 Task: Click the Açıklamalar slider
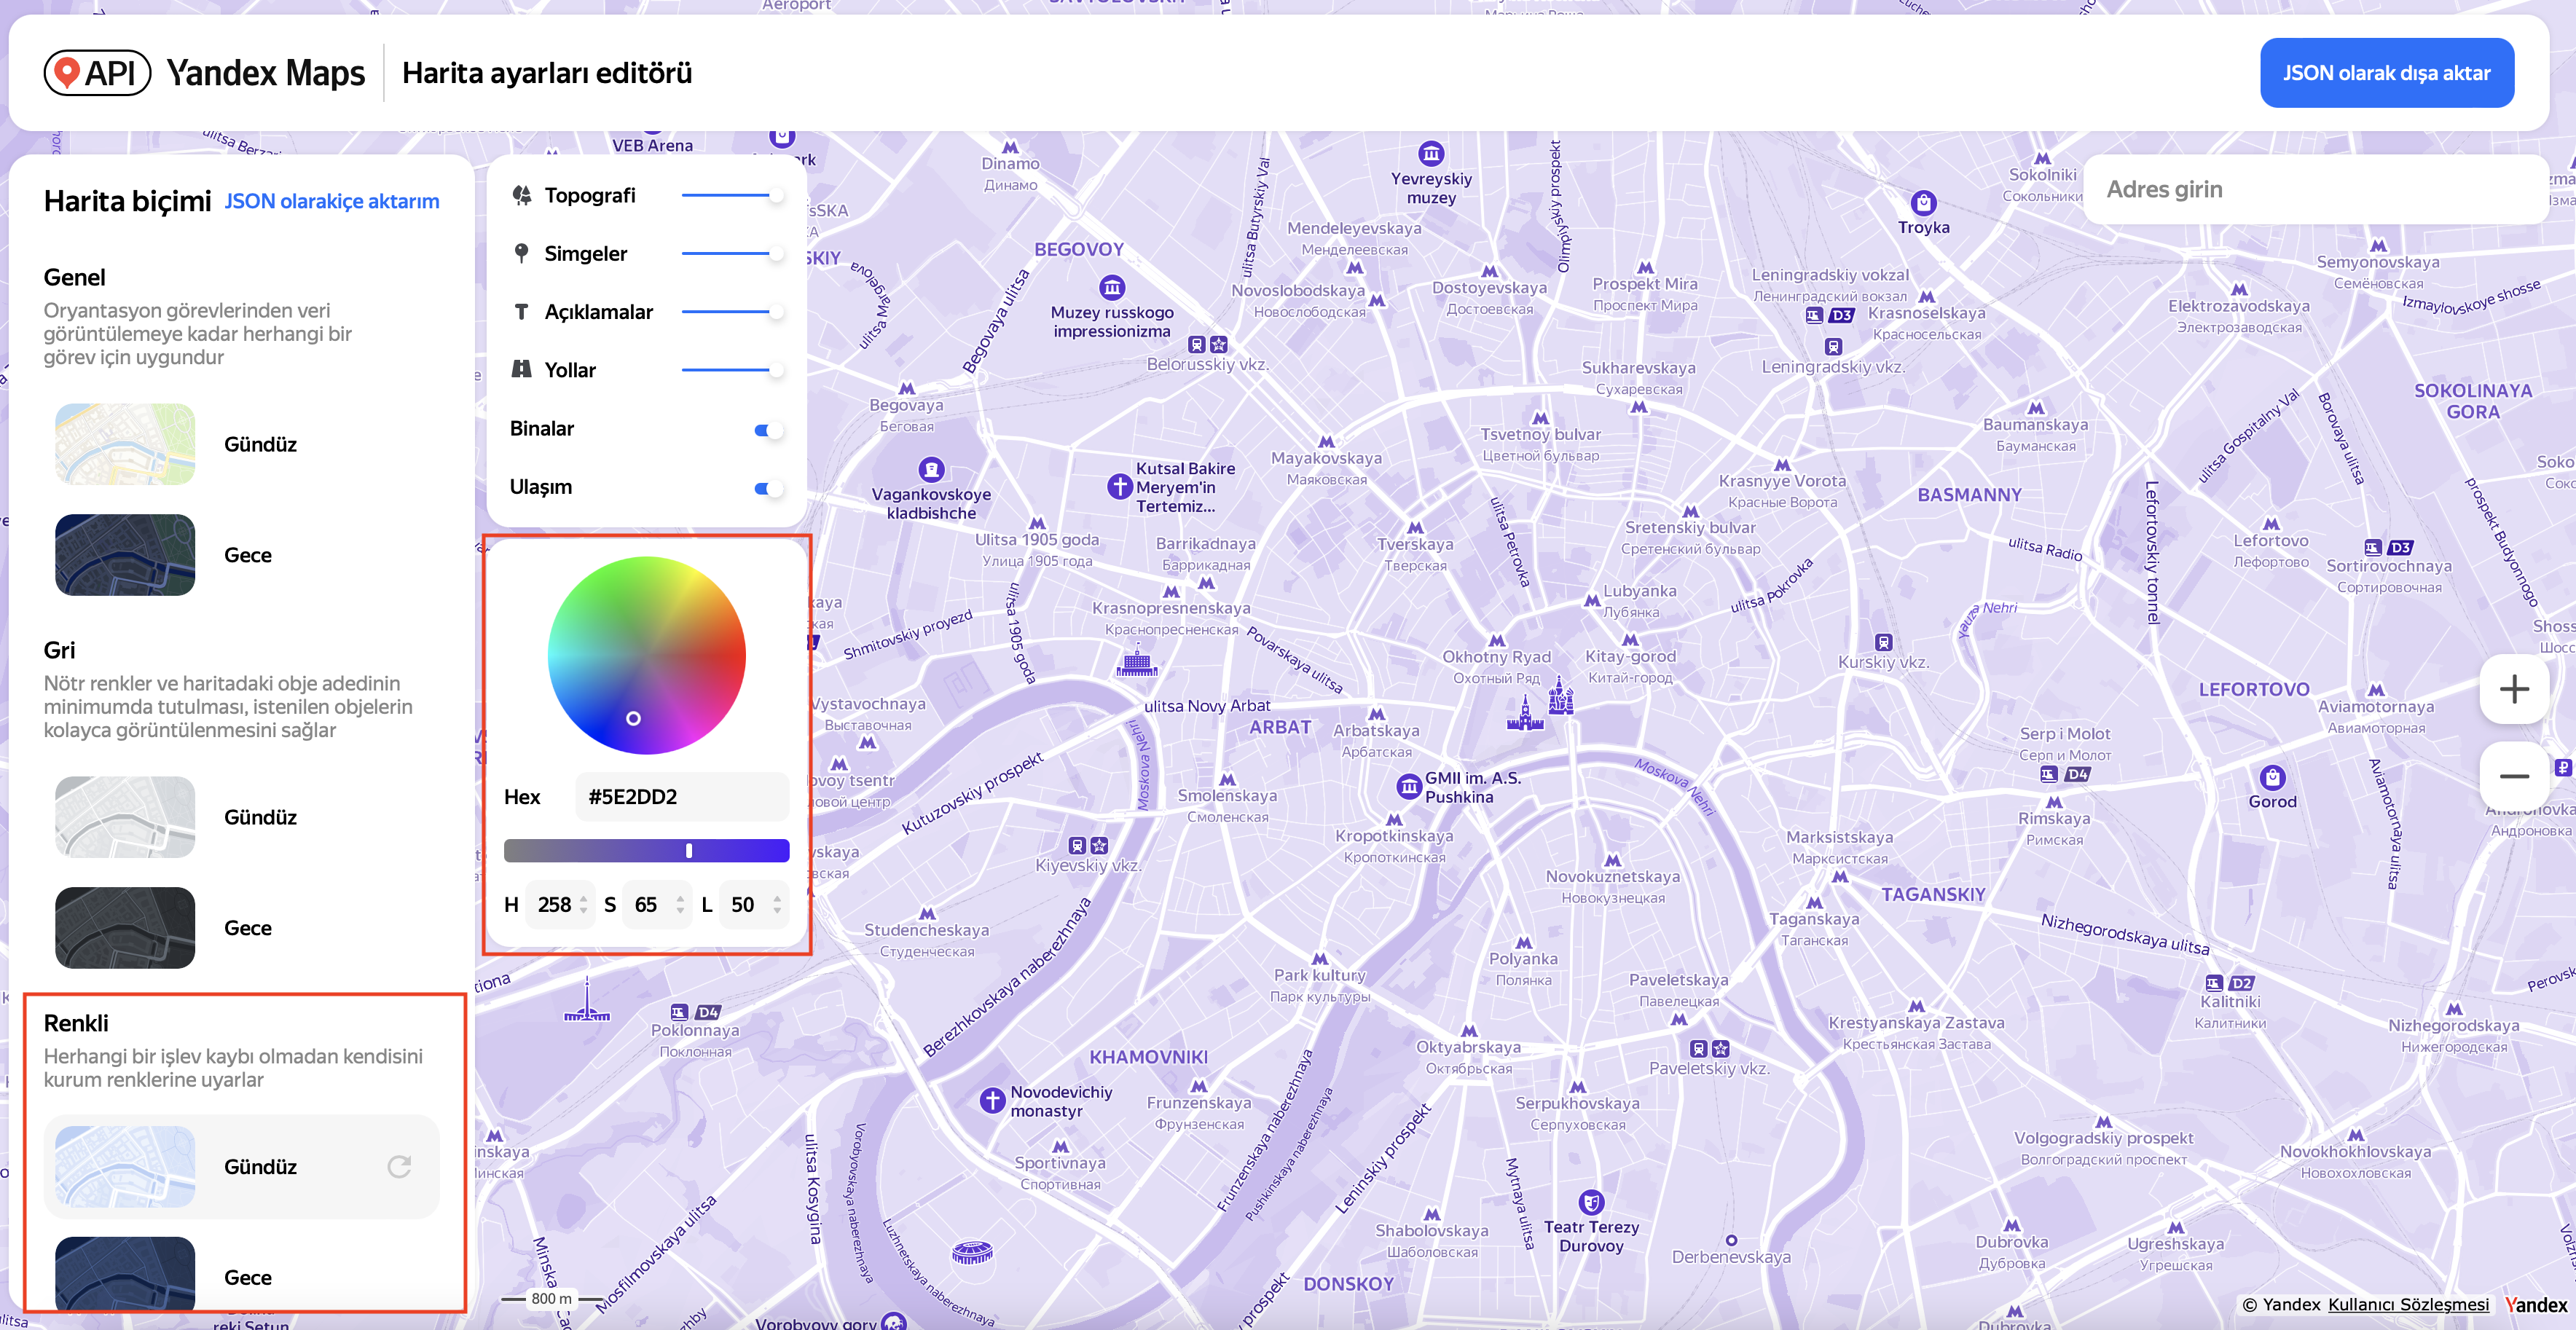[732, 312]
